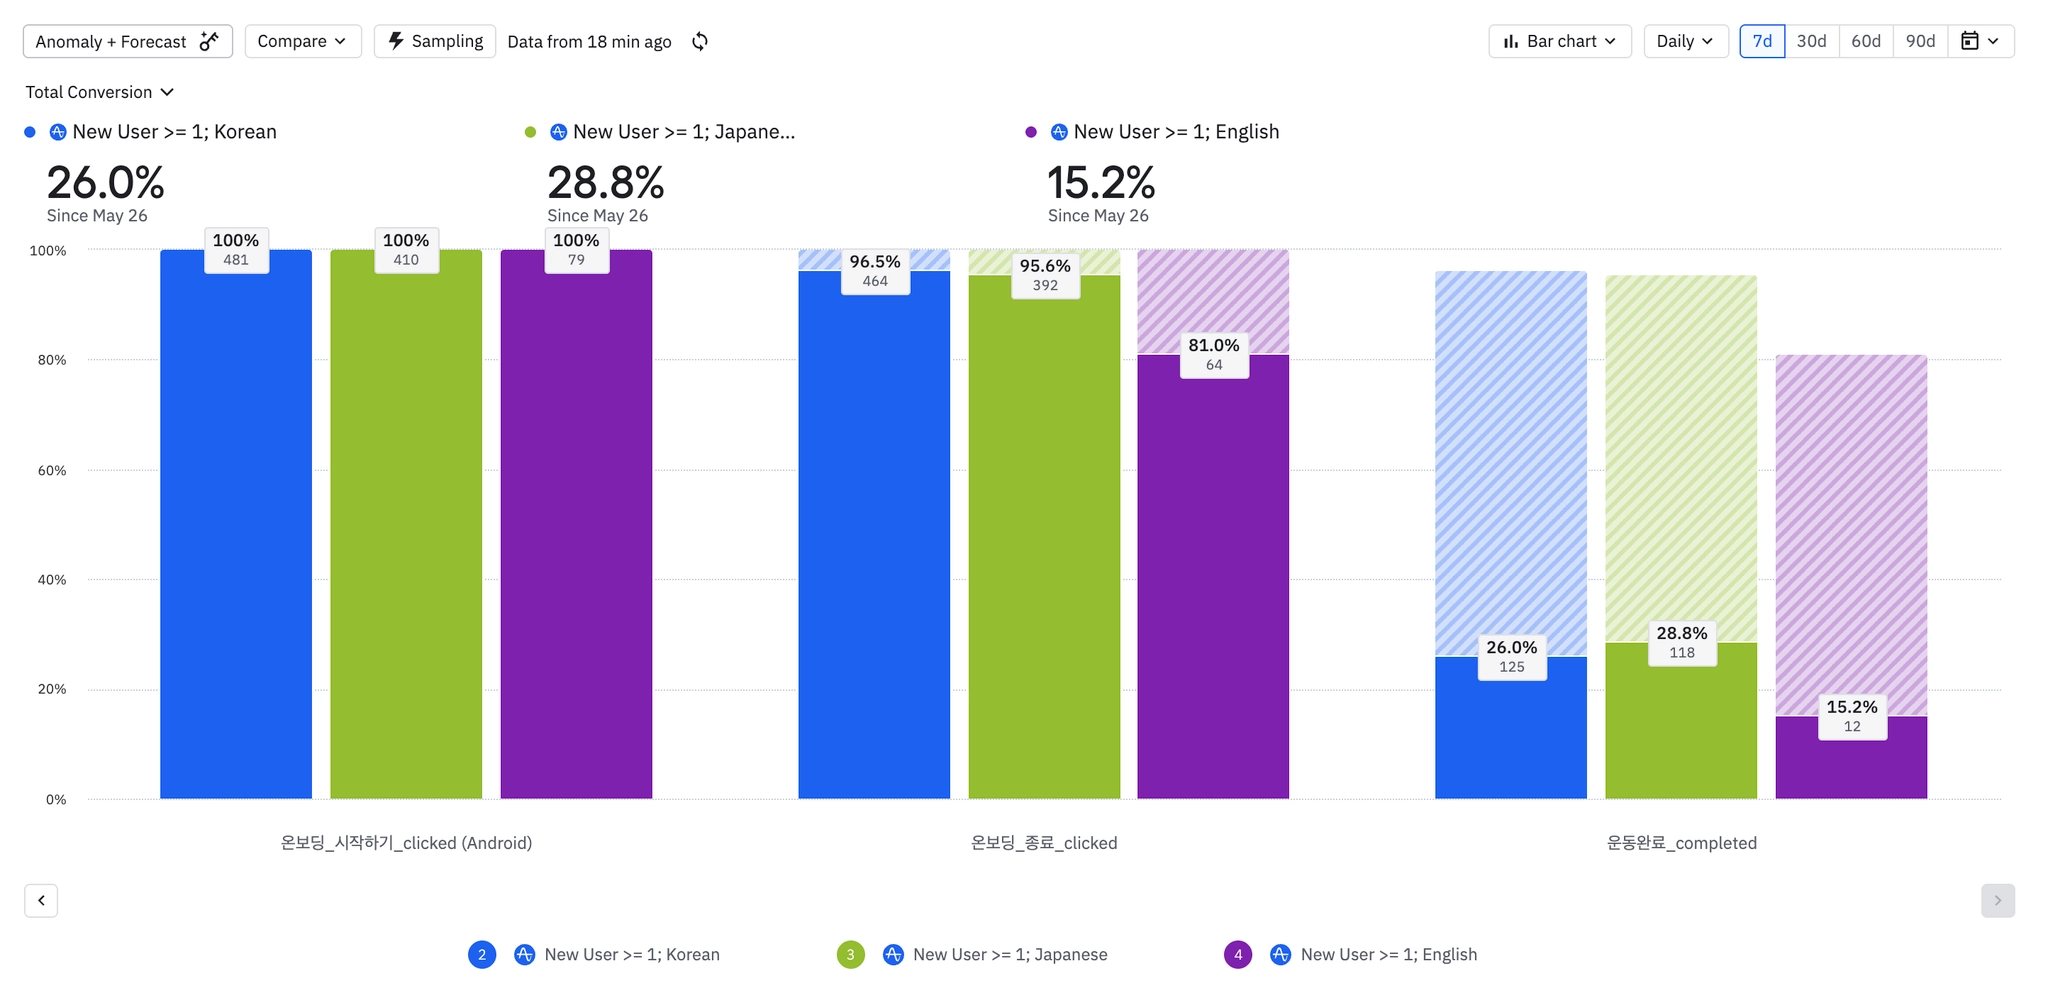
Task: Click the Anomaly + Forecast button
Action: click(x=128, y=41)
